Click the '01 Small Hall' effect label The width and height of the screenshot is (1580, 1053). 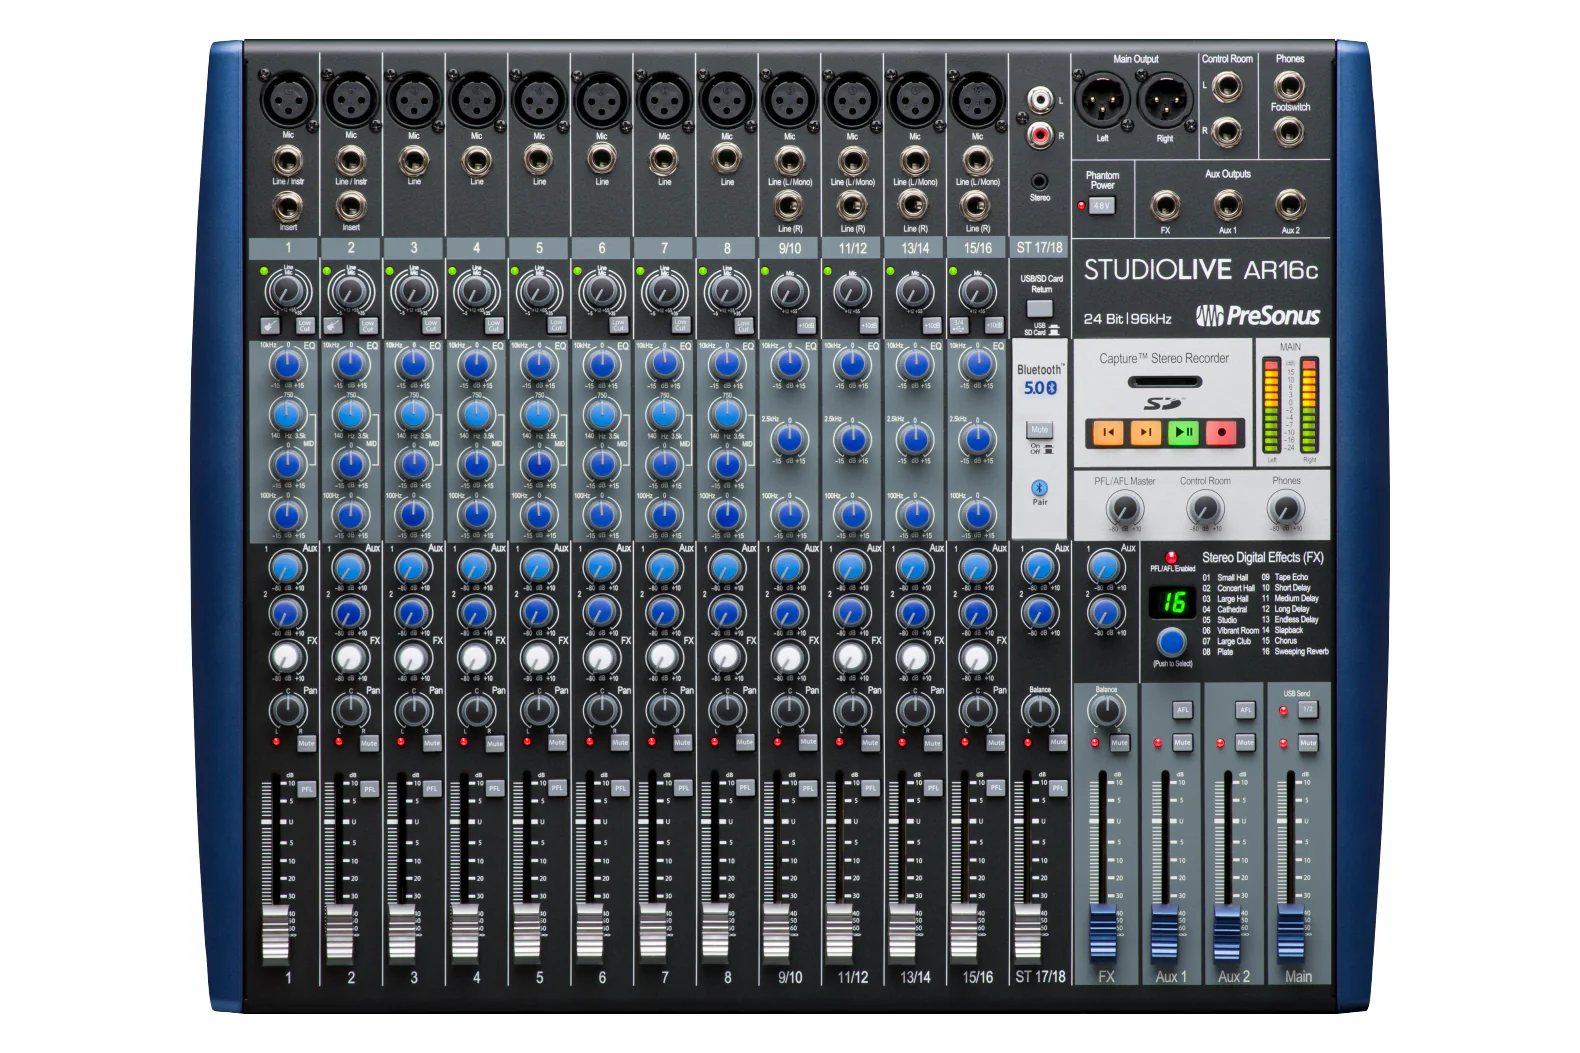(1225, 578)
